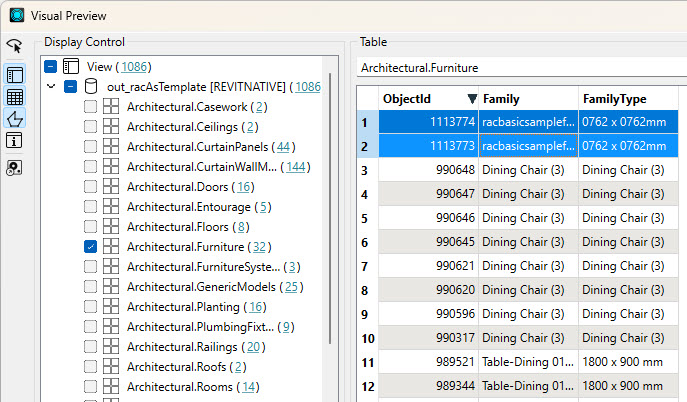Viewport: 687px width, 402px height.
Task: Enable the Architectural.Doors checkbox
Action: coord(90,187)
